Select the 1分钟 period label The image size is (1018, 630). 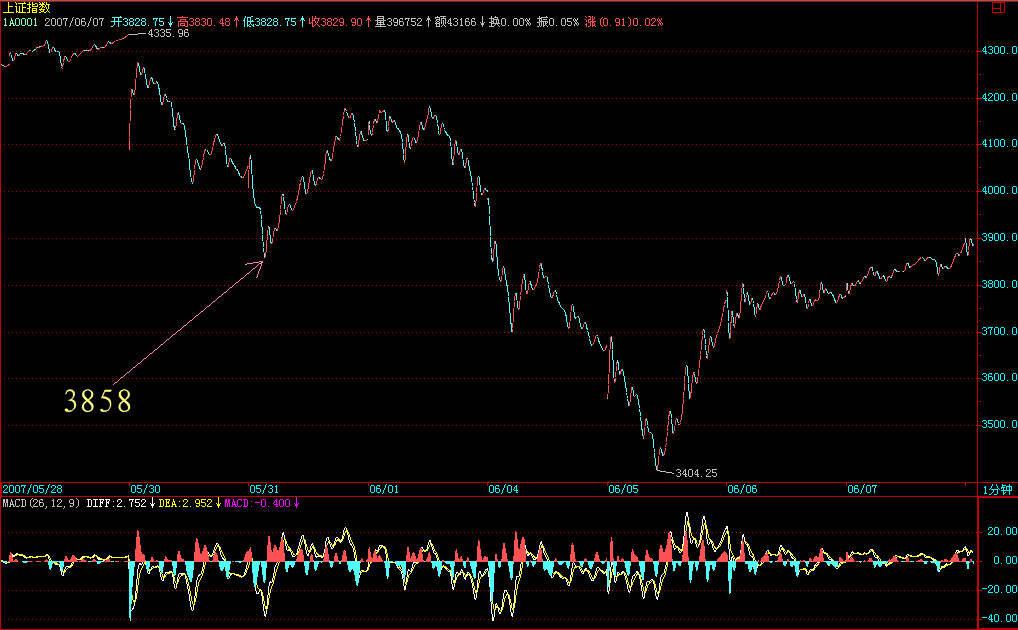tap(996, 489)
